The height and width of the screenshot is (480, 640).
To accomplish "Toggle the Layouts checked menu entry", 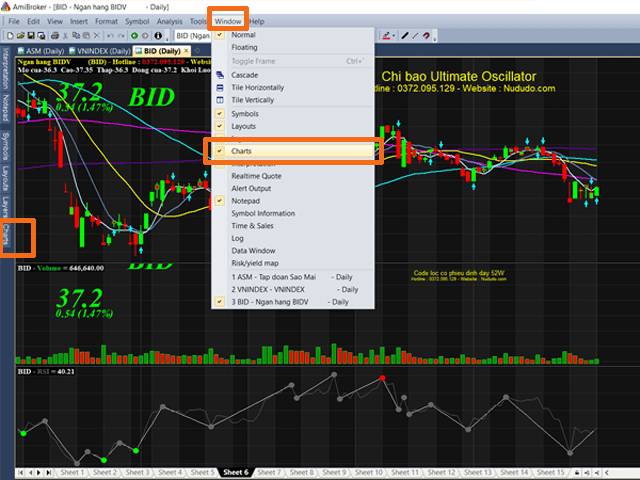I will [243, 127].
